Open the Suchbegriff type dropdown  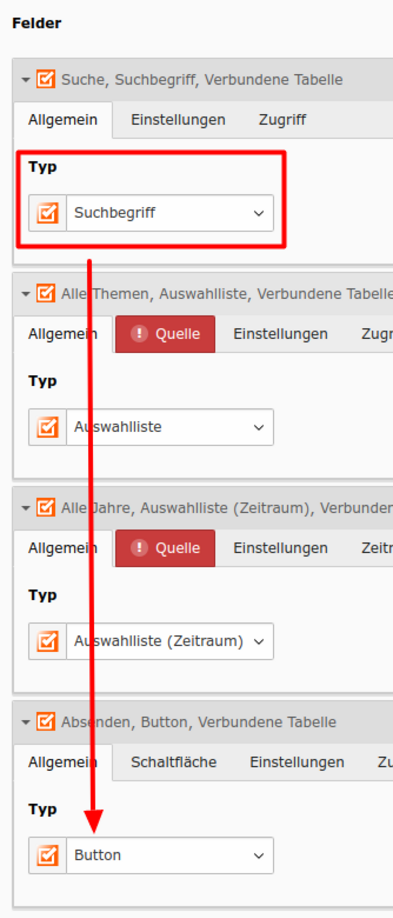(170, 213)
